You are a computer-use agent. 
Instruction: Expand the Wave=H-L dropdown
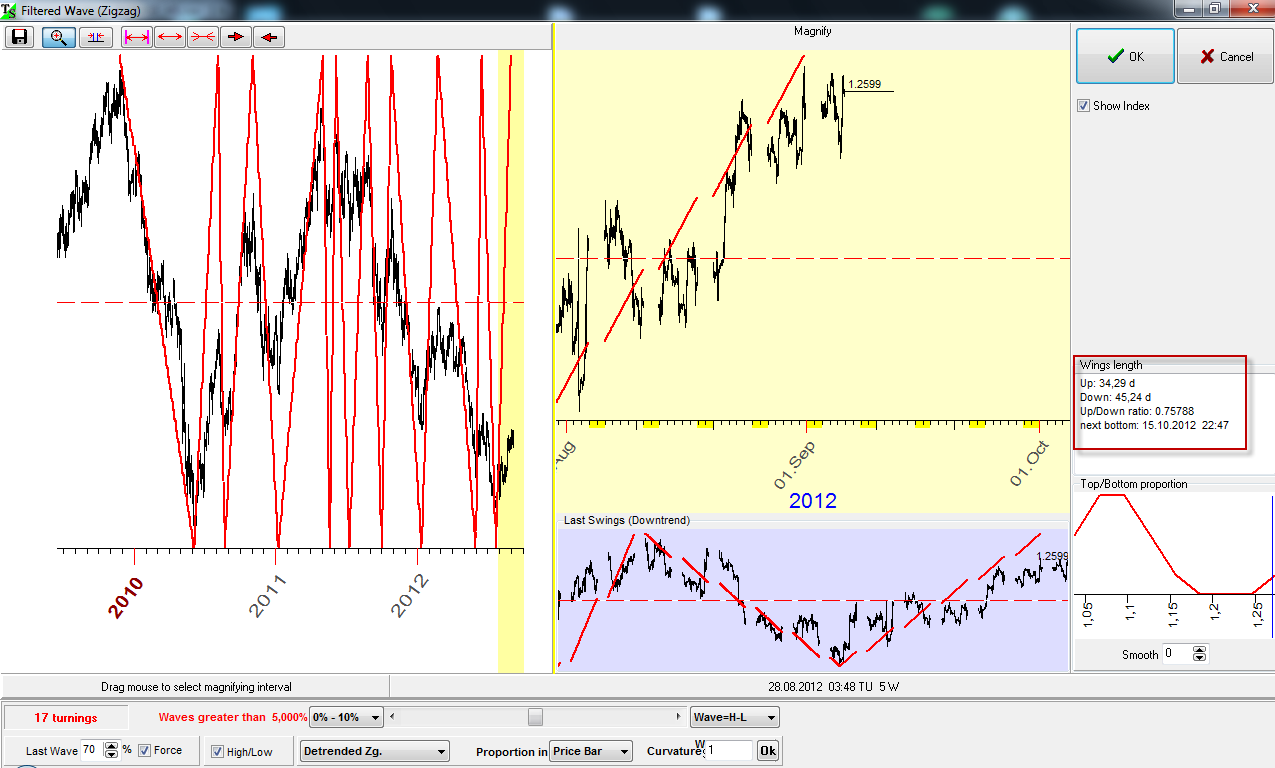(734, 717)
